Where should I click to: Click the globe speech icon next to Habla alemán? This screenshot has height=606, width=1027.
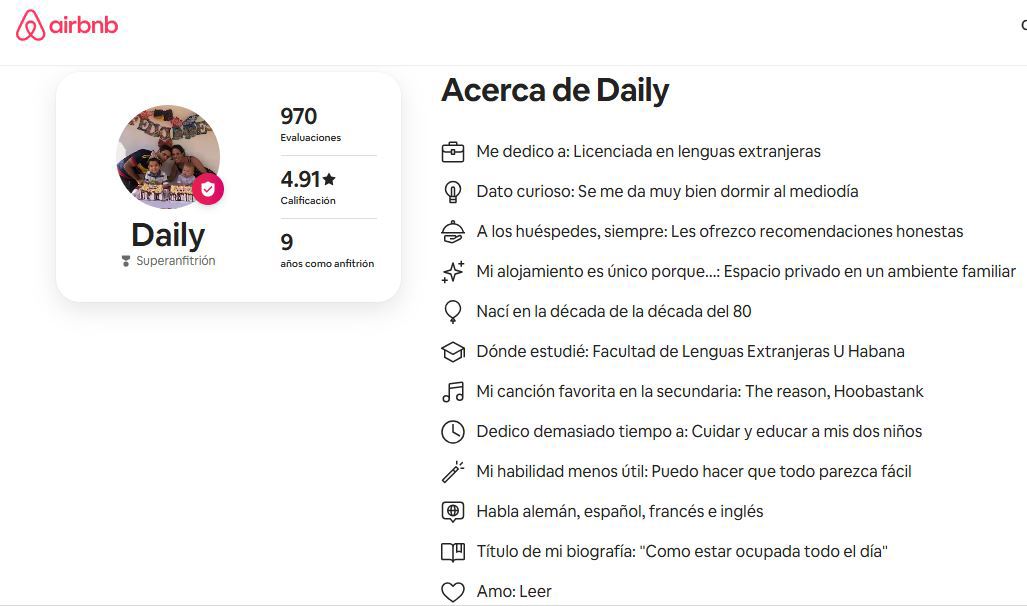pyautogui.click(x=453, y=512)
